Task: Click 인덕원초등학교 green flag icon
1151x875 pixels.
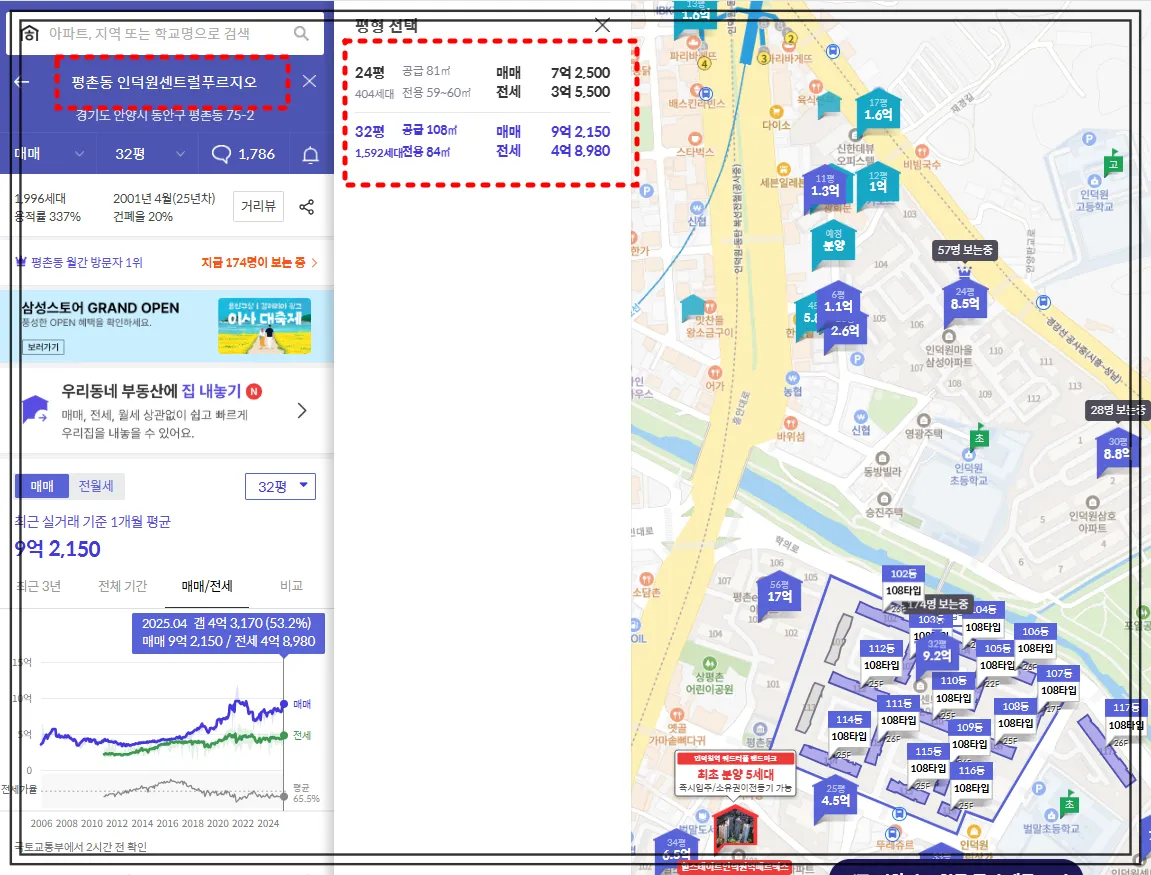Action: 979,438
